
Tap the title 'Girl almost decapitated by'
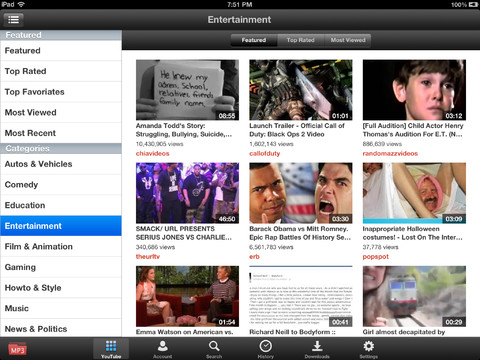click(x=404, y=332)
